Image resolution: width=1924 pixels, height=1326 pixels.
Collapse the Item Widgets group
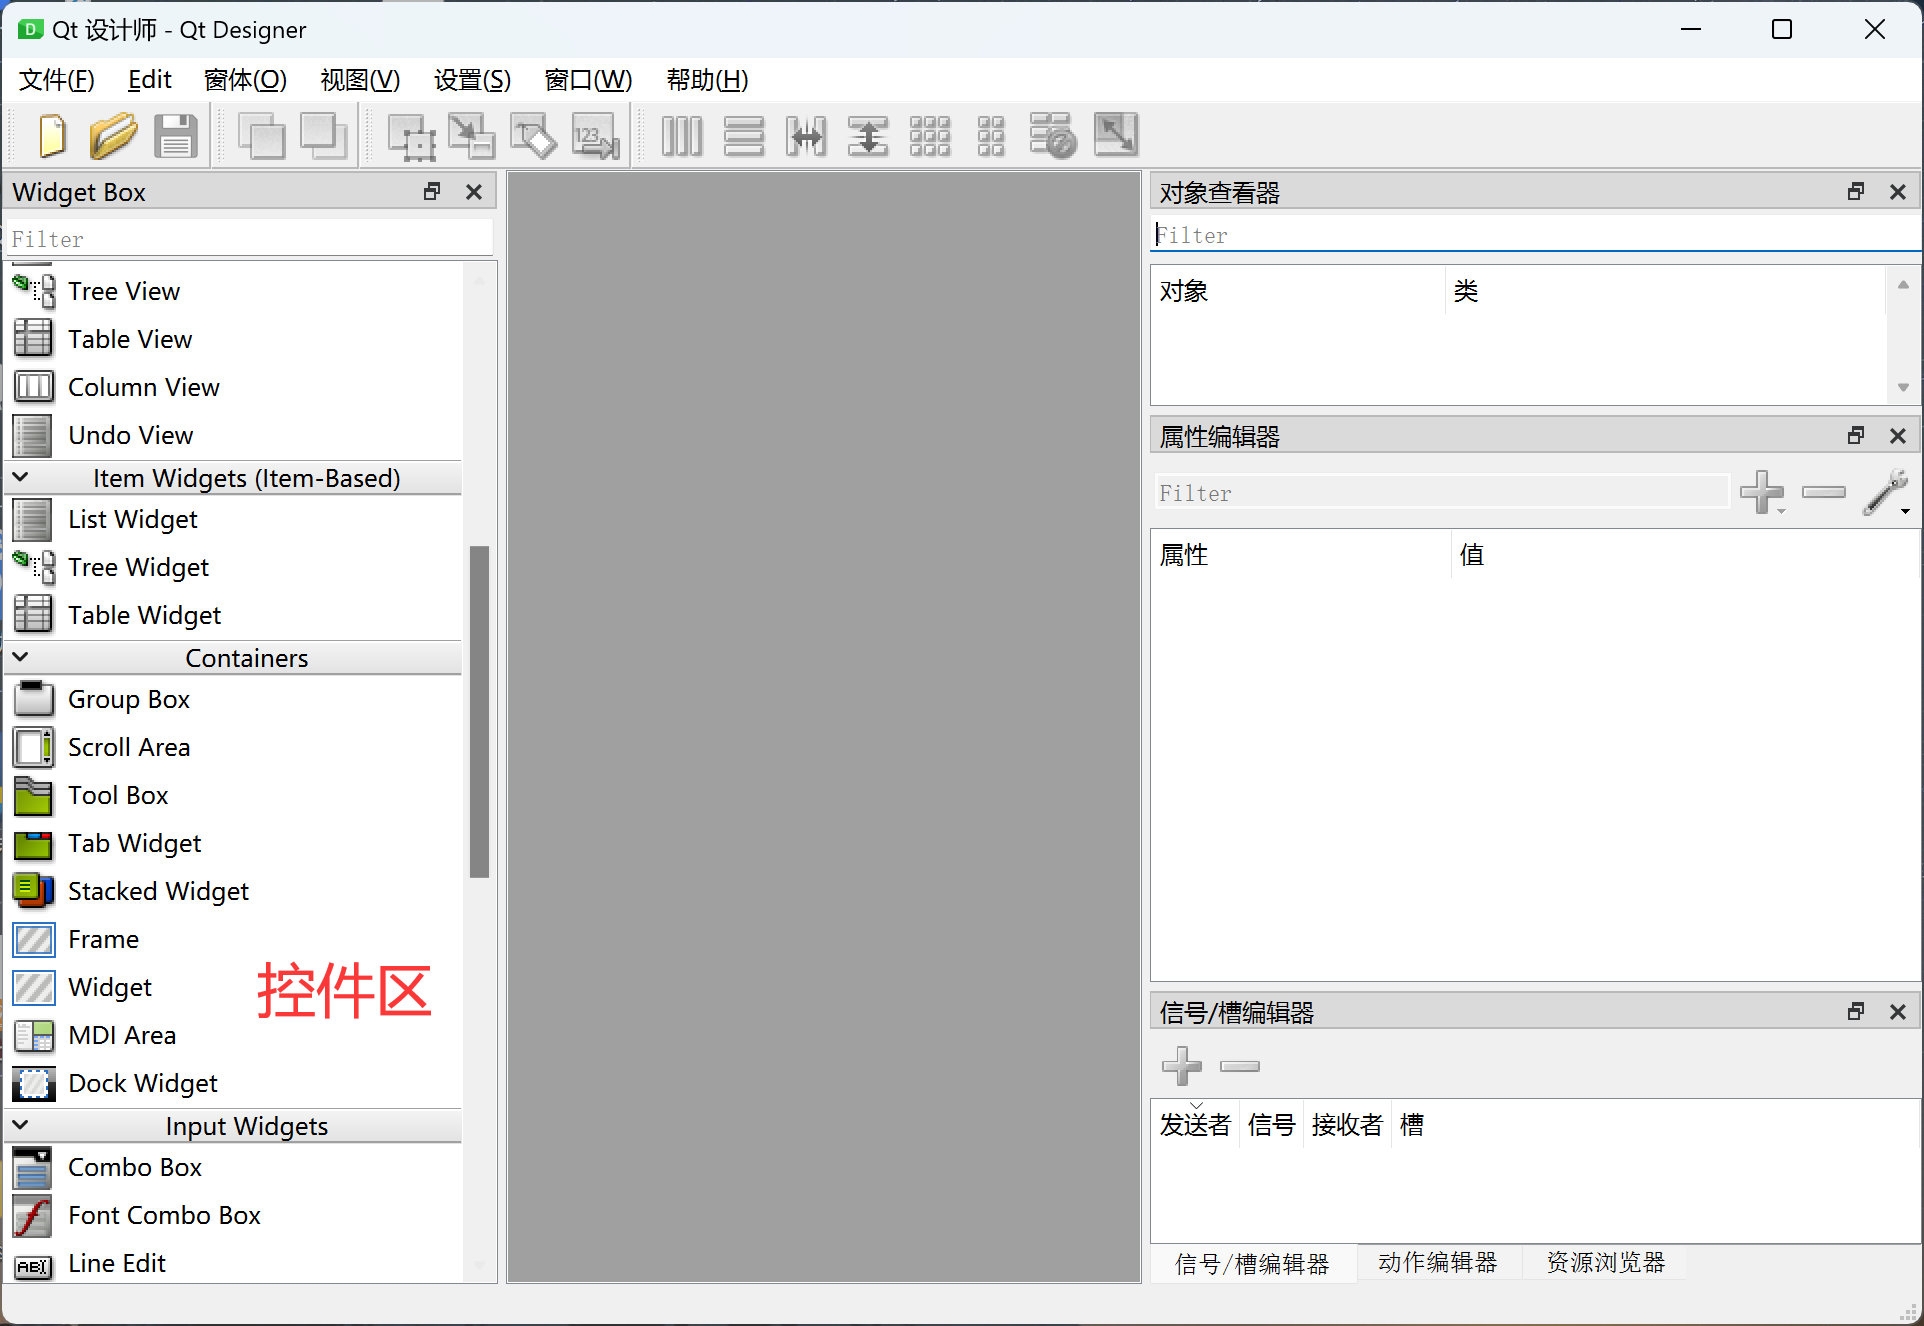click(x=22, y=477)
